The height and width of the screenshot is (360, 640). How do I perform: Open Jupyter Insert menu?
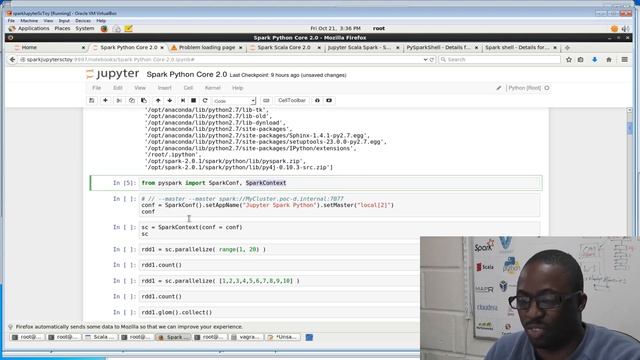tap(164, 88)
